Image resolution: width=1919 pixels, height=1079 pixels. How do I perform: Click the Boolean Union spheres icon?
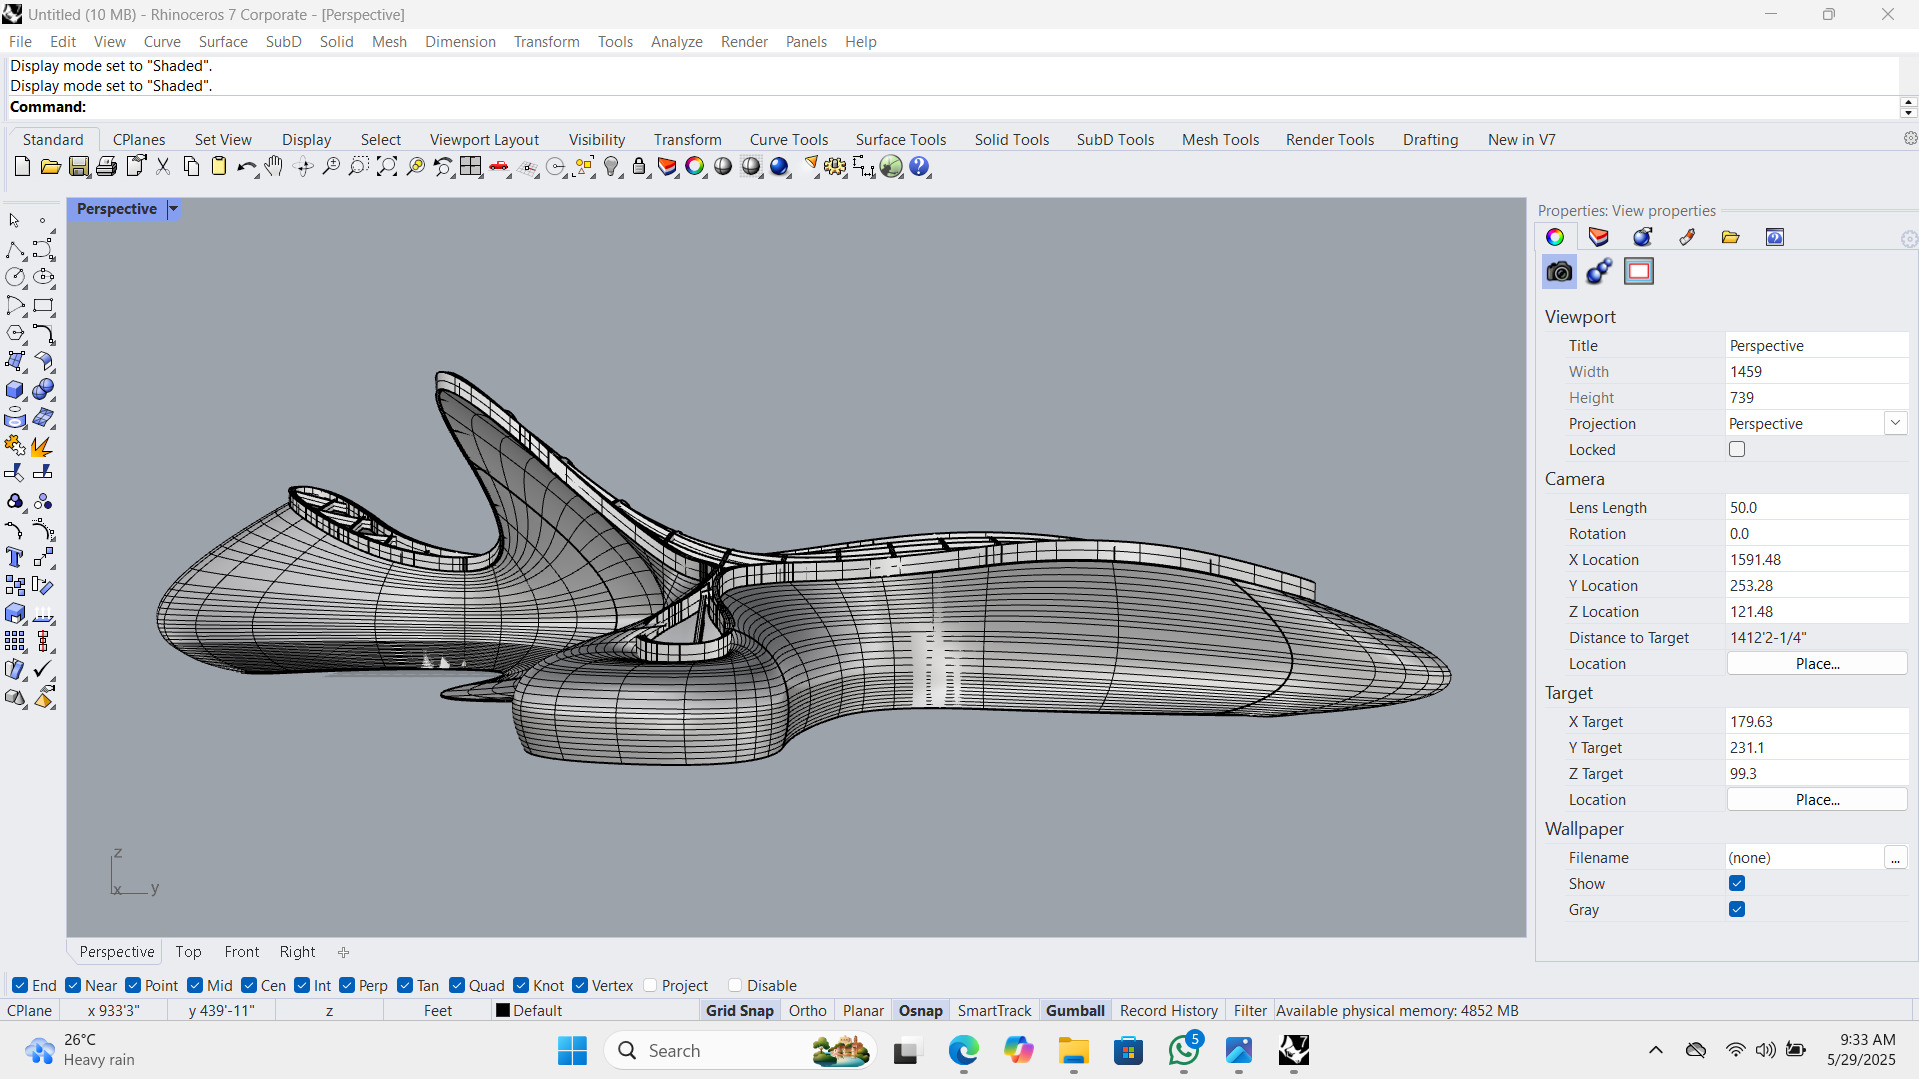tap(44, 390)
